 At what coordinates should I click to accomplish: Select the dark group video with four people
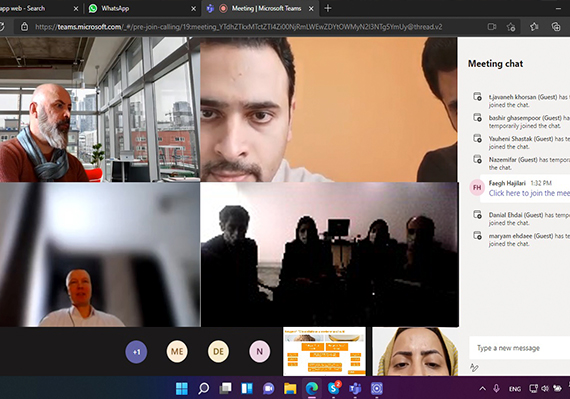(329, 254)
